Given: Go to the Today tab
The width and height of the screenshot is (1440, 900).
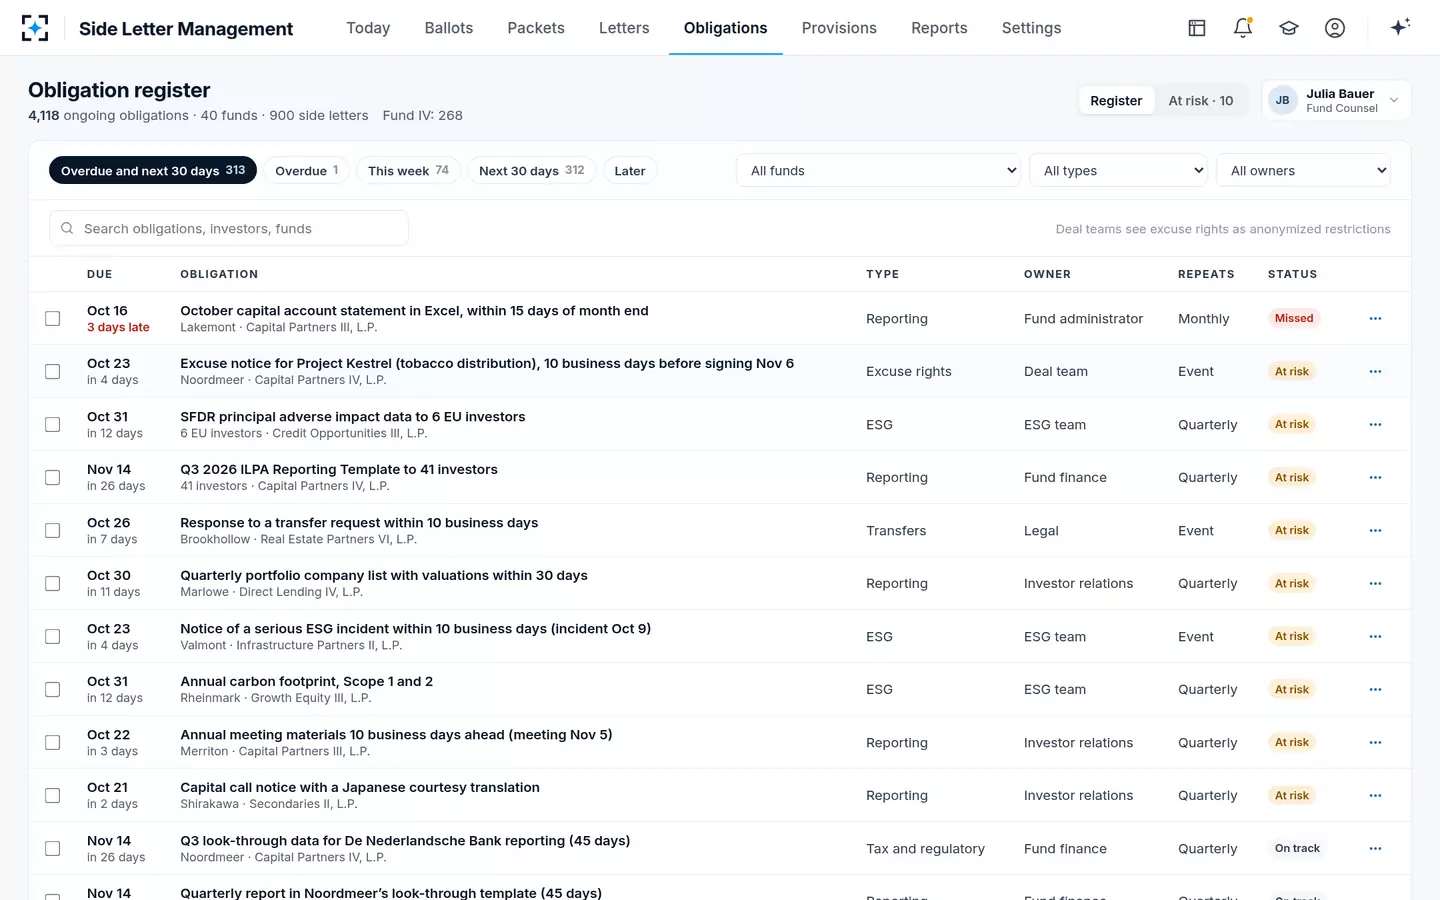Looking at the screenshot, I should pyautogui.click(x=368, y=28).
